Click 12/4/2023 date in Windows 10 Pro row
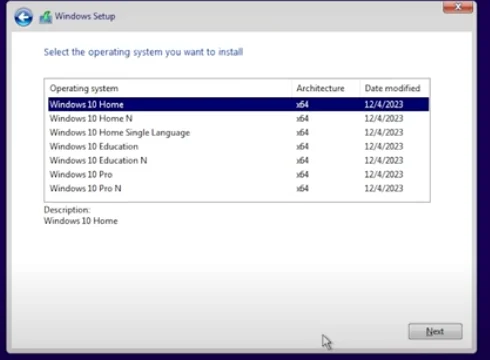Image resolution: width=490 pixels, height=360 pixels. 384,174
